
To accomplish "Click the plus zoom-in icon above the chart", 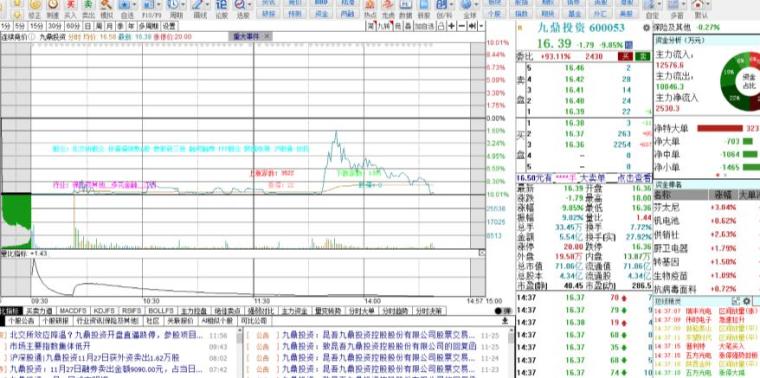I will tap(452, 26).
